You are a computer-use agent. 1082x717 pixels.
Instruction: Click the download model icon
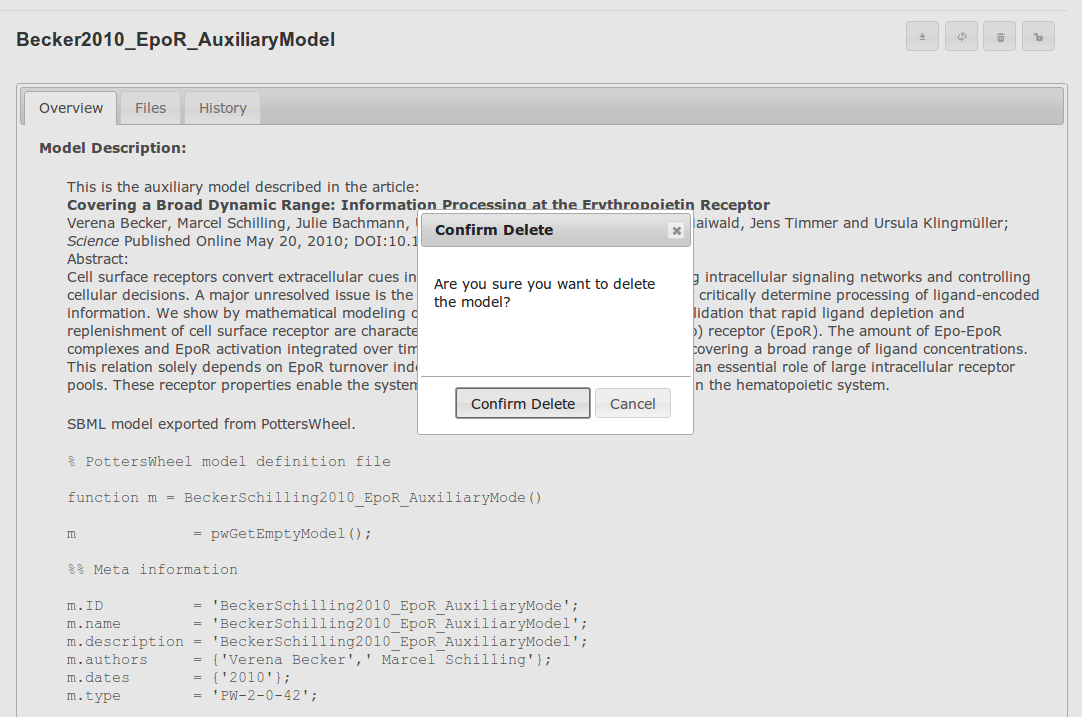click(922, 37)
